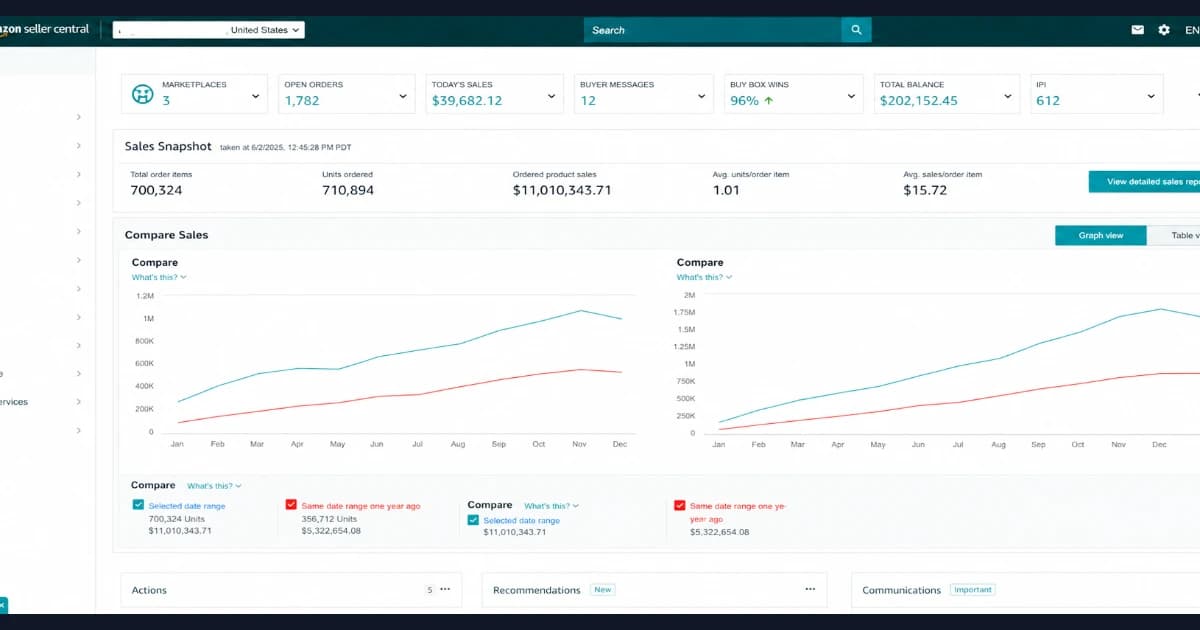The width and height of the screenshot is (1200, 630).
Task: Click the Buy Box Wins 96% value
Action: click(x=745, y=101)
